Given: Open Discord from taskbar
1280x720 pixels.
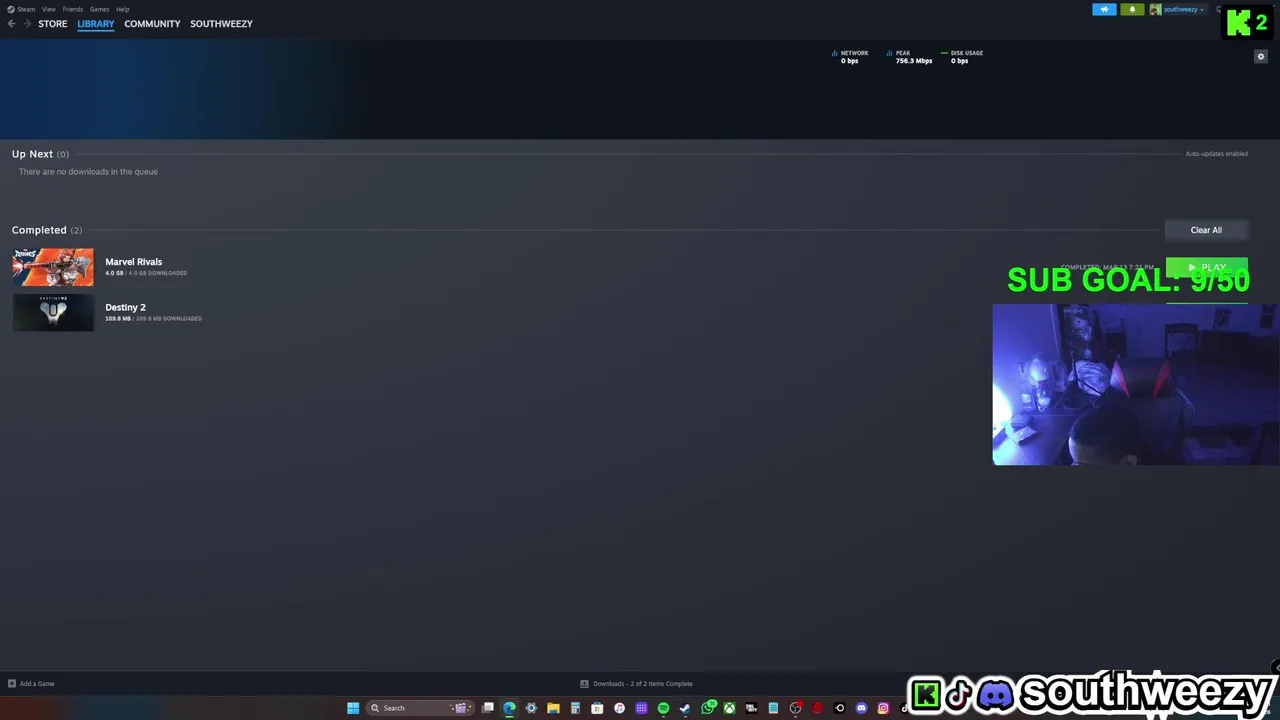Looking at the screenshot, I should [x=861, y=708].
